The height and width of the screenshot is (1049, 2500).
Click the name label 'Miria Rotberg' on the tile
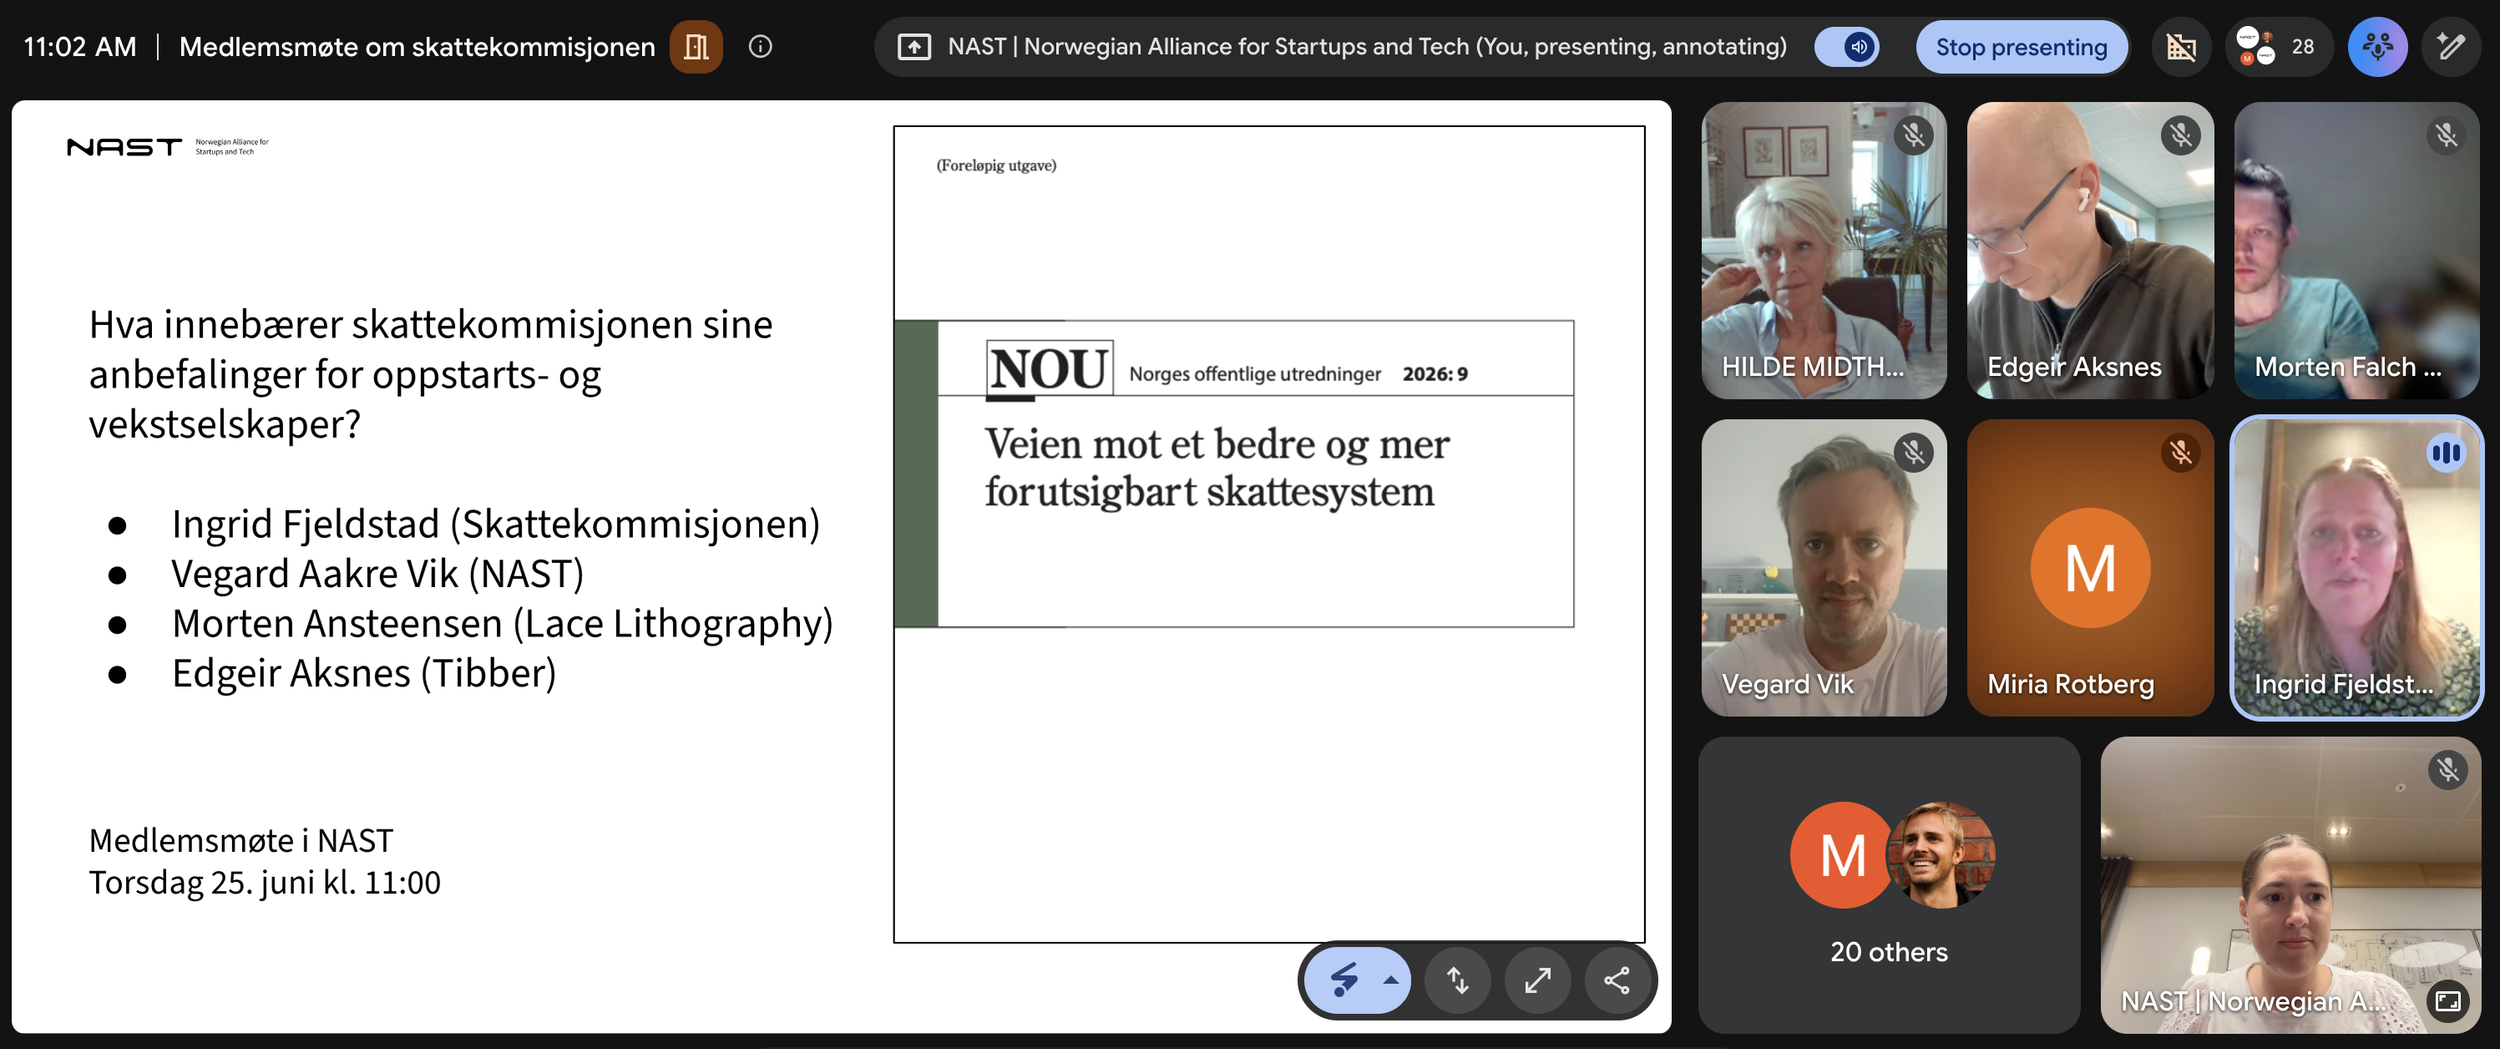[x=2070, y=684]
